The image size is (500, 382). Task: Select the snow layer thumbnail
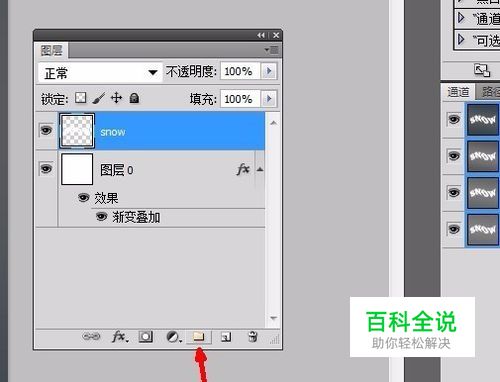tap(77, 131)
